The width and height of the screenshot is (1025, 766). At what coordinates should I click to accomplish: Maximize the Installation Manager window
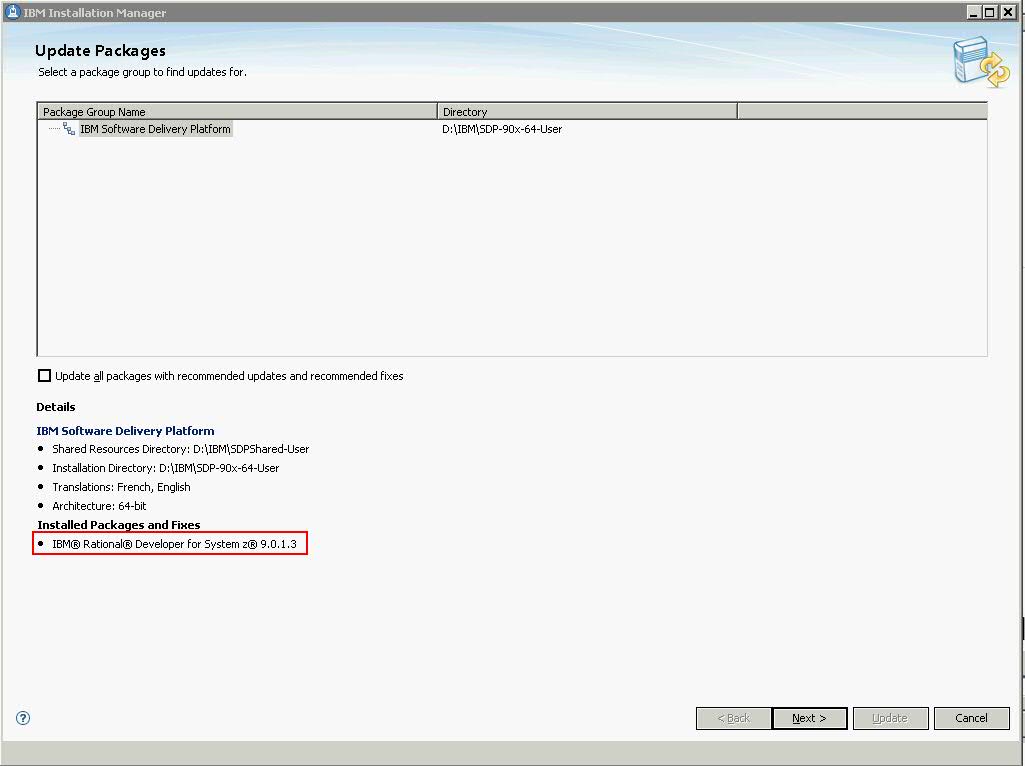click(x=990, y=12)
